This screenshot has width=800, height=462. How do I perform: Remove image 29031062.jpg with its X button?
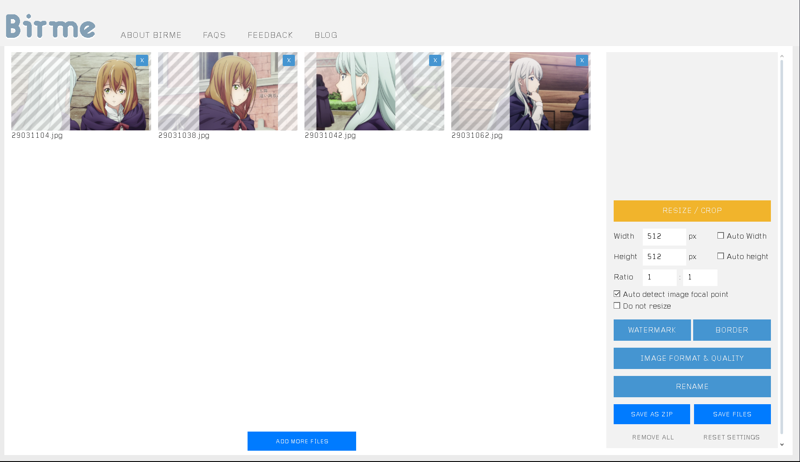coord(582,60)
